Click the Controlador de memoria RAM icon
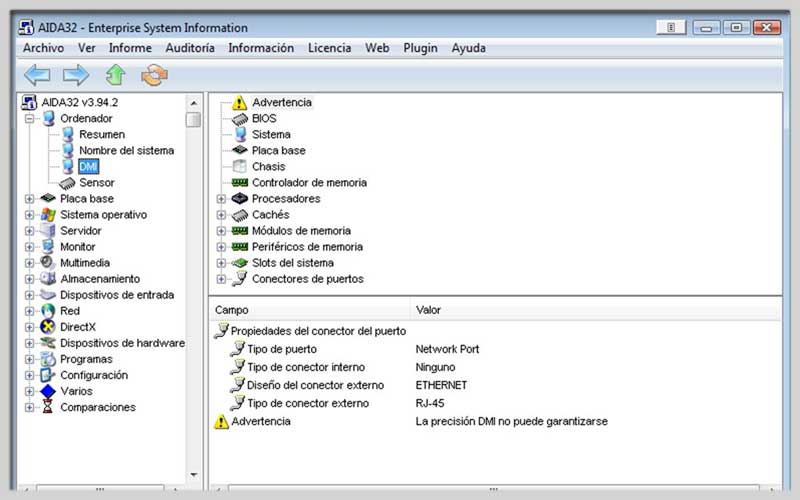 click(x=240, y=183)
